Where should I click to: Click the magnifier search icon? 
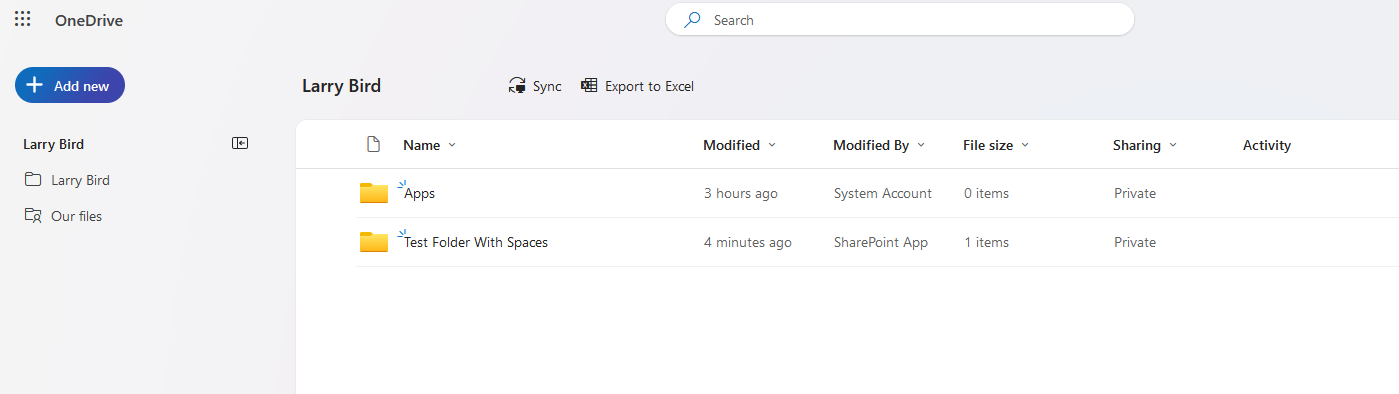pos(691,20)
